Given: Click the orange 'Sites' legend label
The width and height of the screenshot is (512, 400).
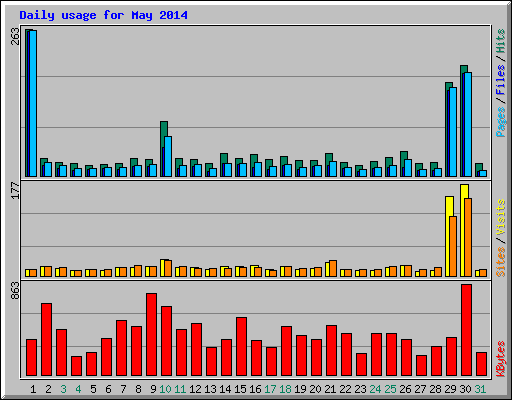Looking at the screenshot, I should pyautogui.click(x=501, y=262).
